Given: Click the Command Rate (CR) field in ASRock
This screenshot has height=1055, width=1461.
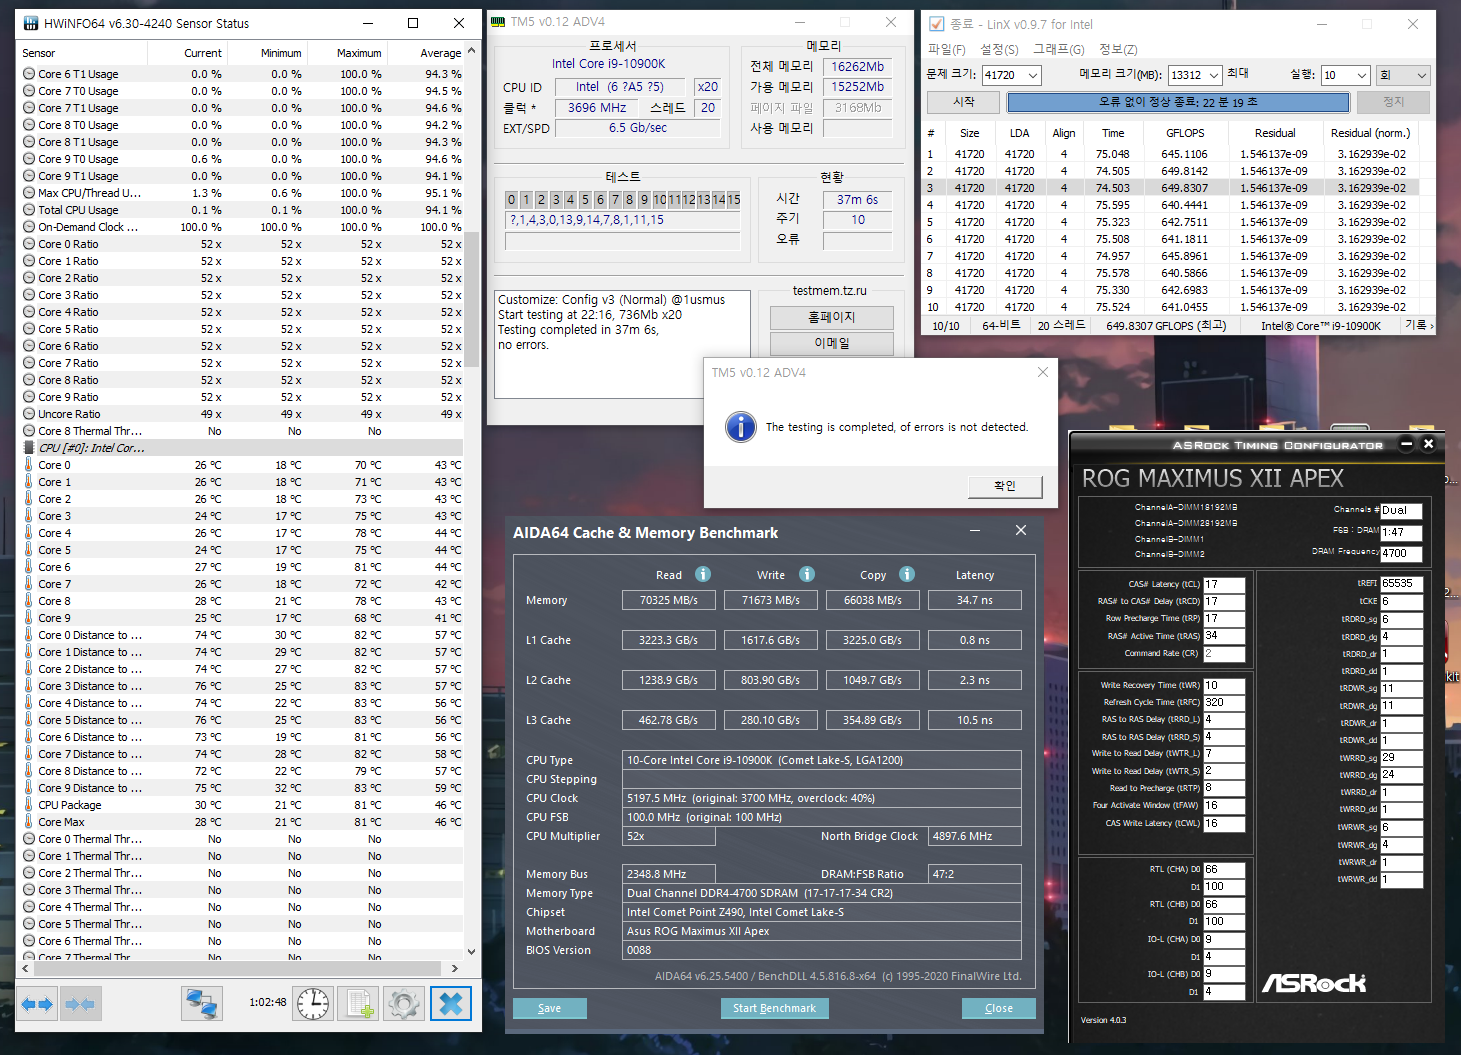Looking at the screenshot, I should [1224, 654].
